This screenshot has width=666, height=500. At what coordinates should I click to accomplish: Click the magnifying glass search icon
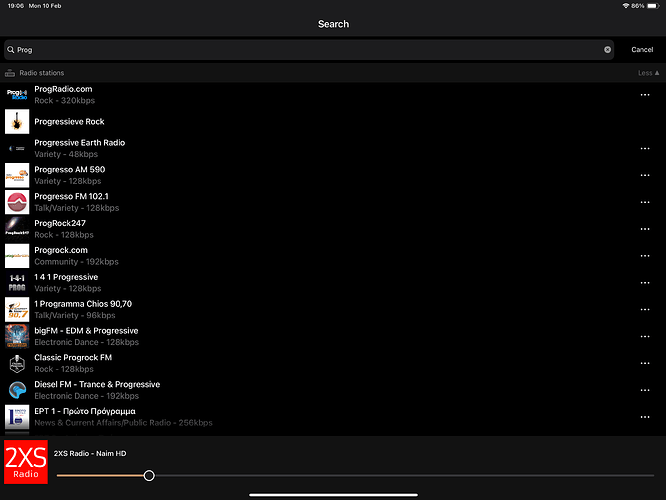pyautogui.click(x=11, y=50)
